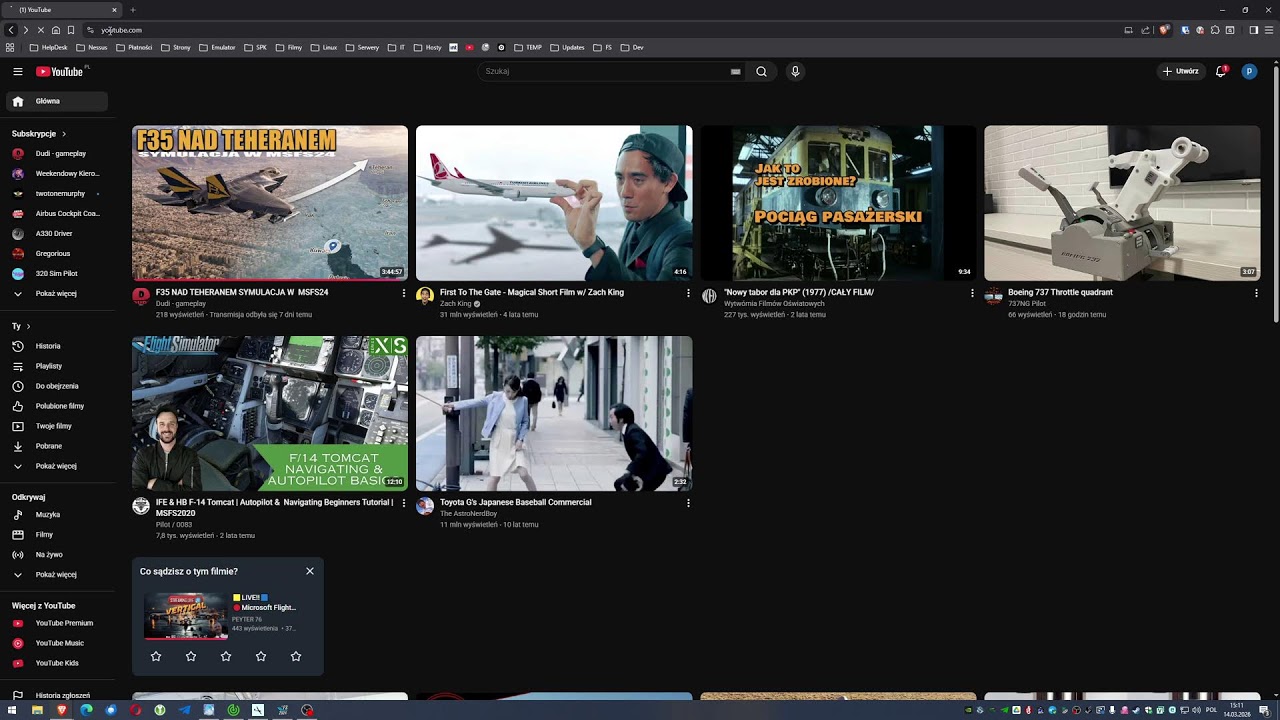
Task: Open the Linux bookmarks folder
Action: tap(323, 47)
